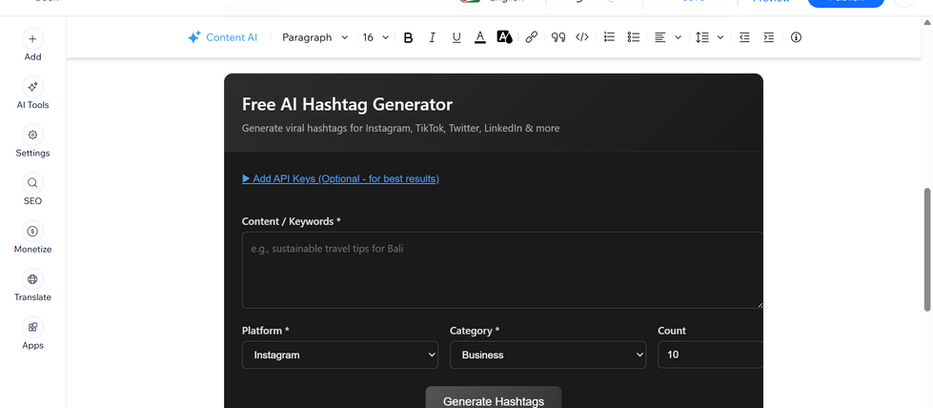
Task: Increase paragraph indent
Action: tap(769, 37)
